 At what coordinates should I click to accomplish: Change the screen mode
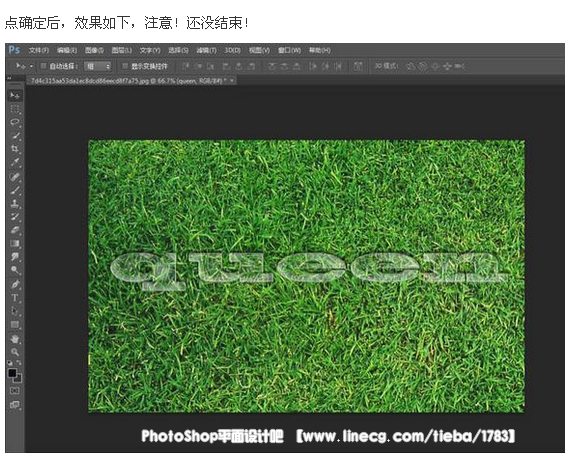pos(15,405)
